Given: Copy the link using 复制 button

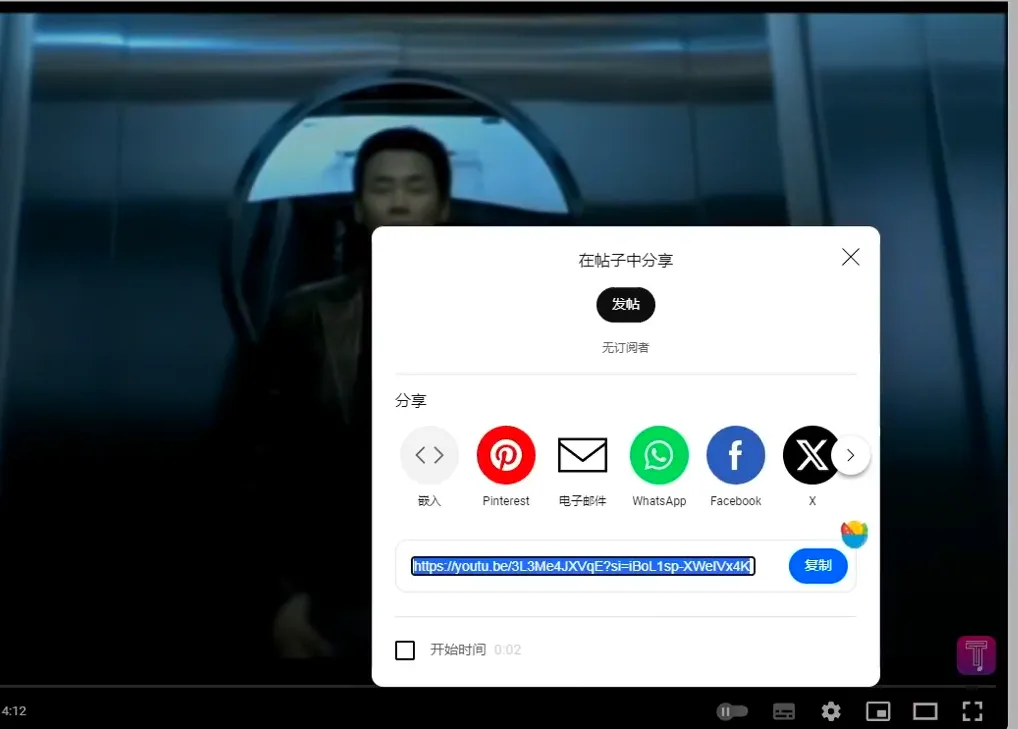Looking at the screenshot, I should coord(818,566).
